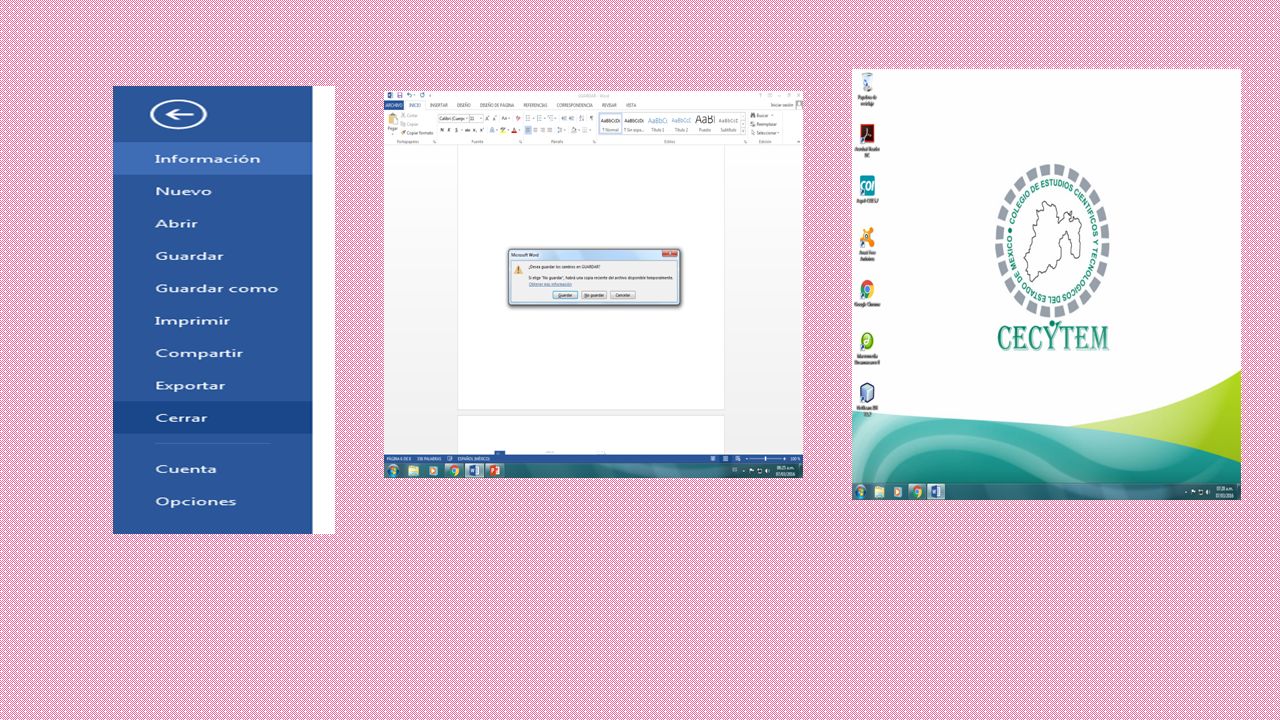Click the save icon in Quick Access Toolbar
The width and height of the screenshot is (1280, 720).
coord(399,95)
